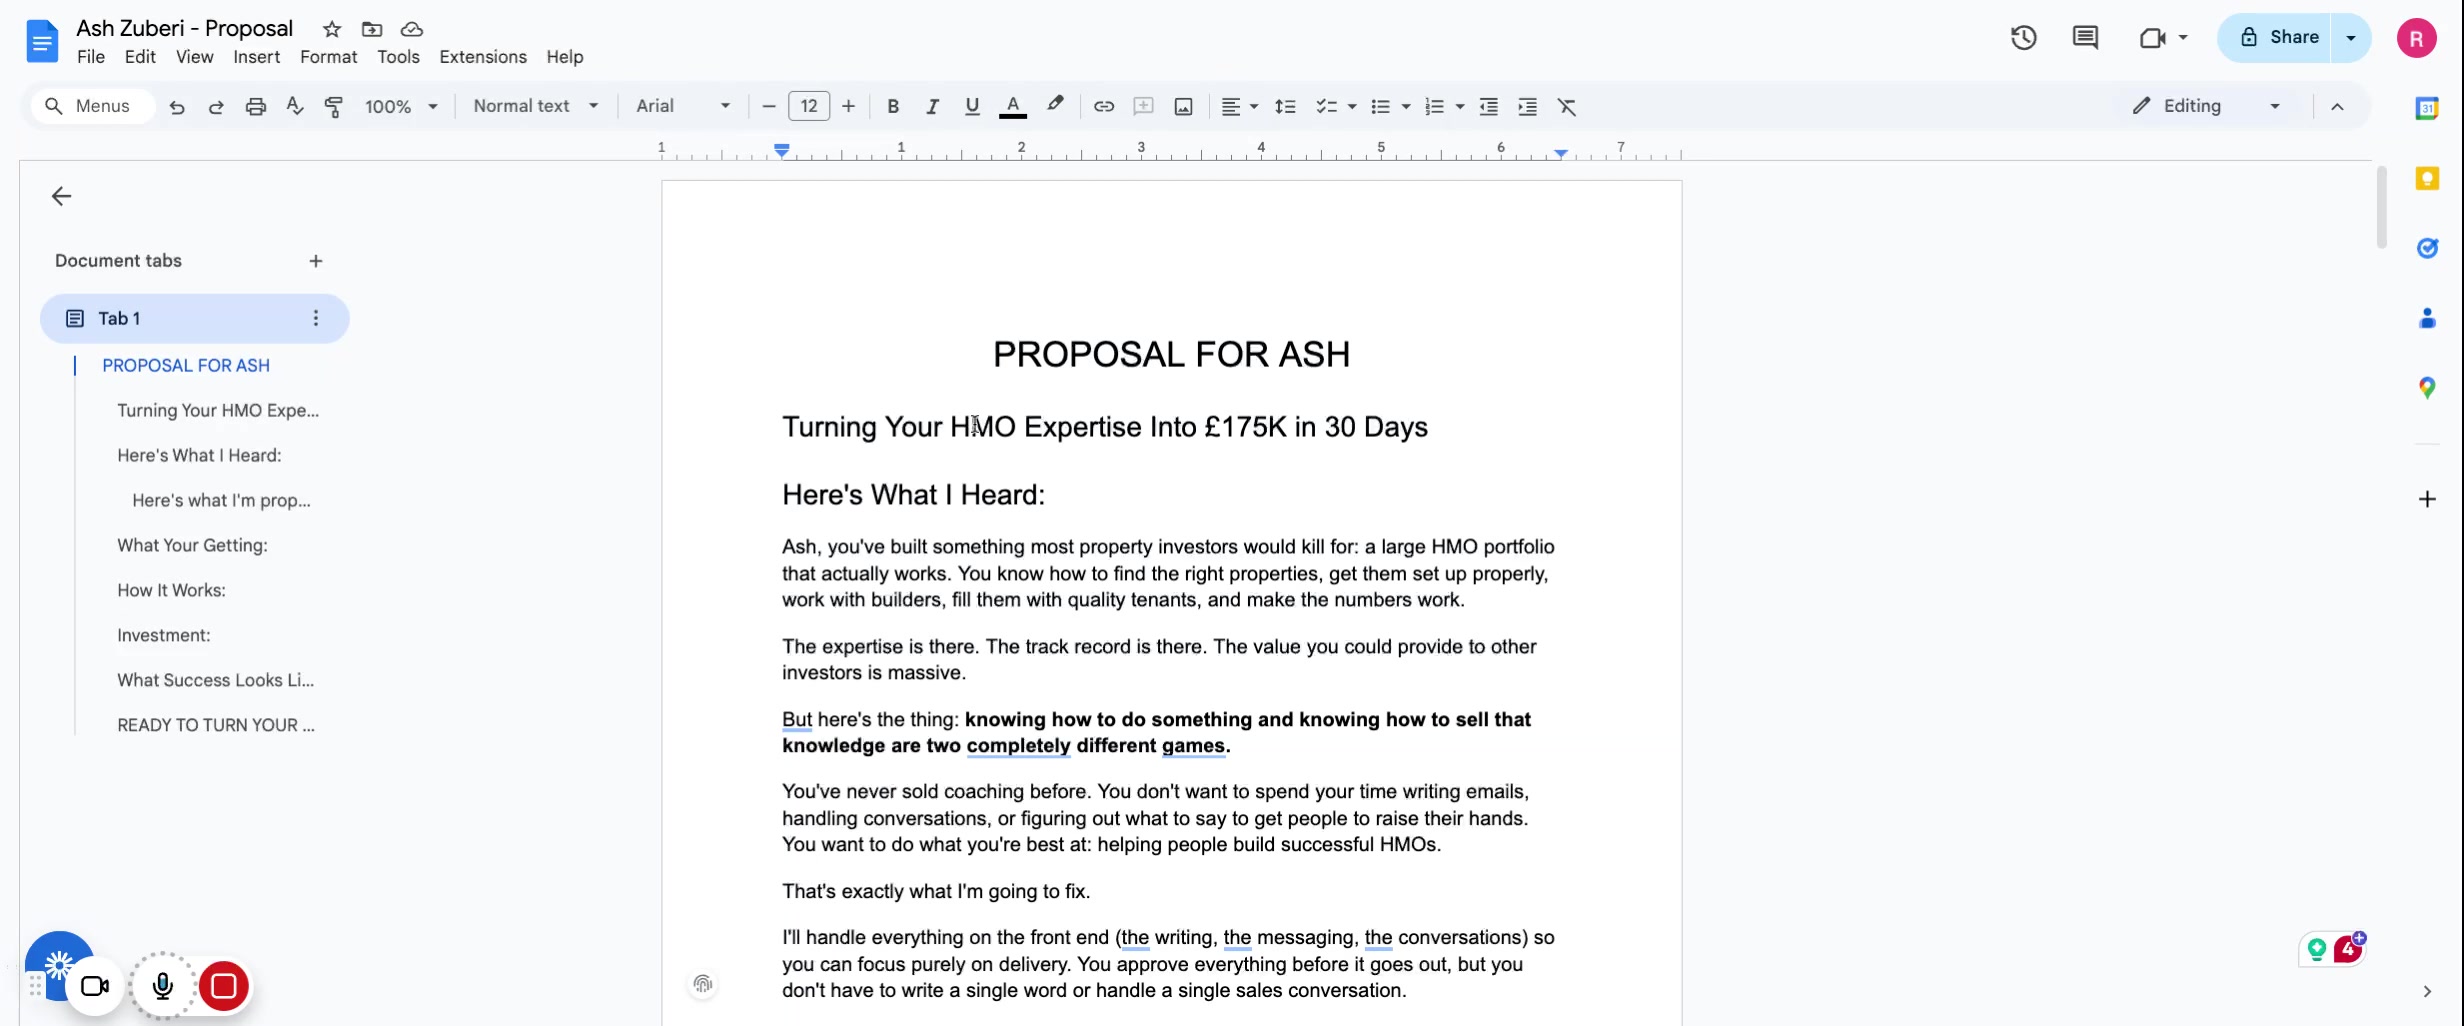Click the paint format roller icon

pos(334,107)
